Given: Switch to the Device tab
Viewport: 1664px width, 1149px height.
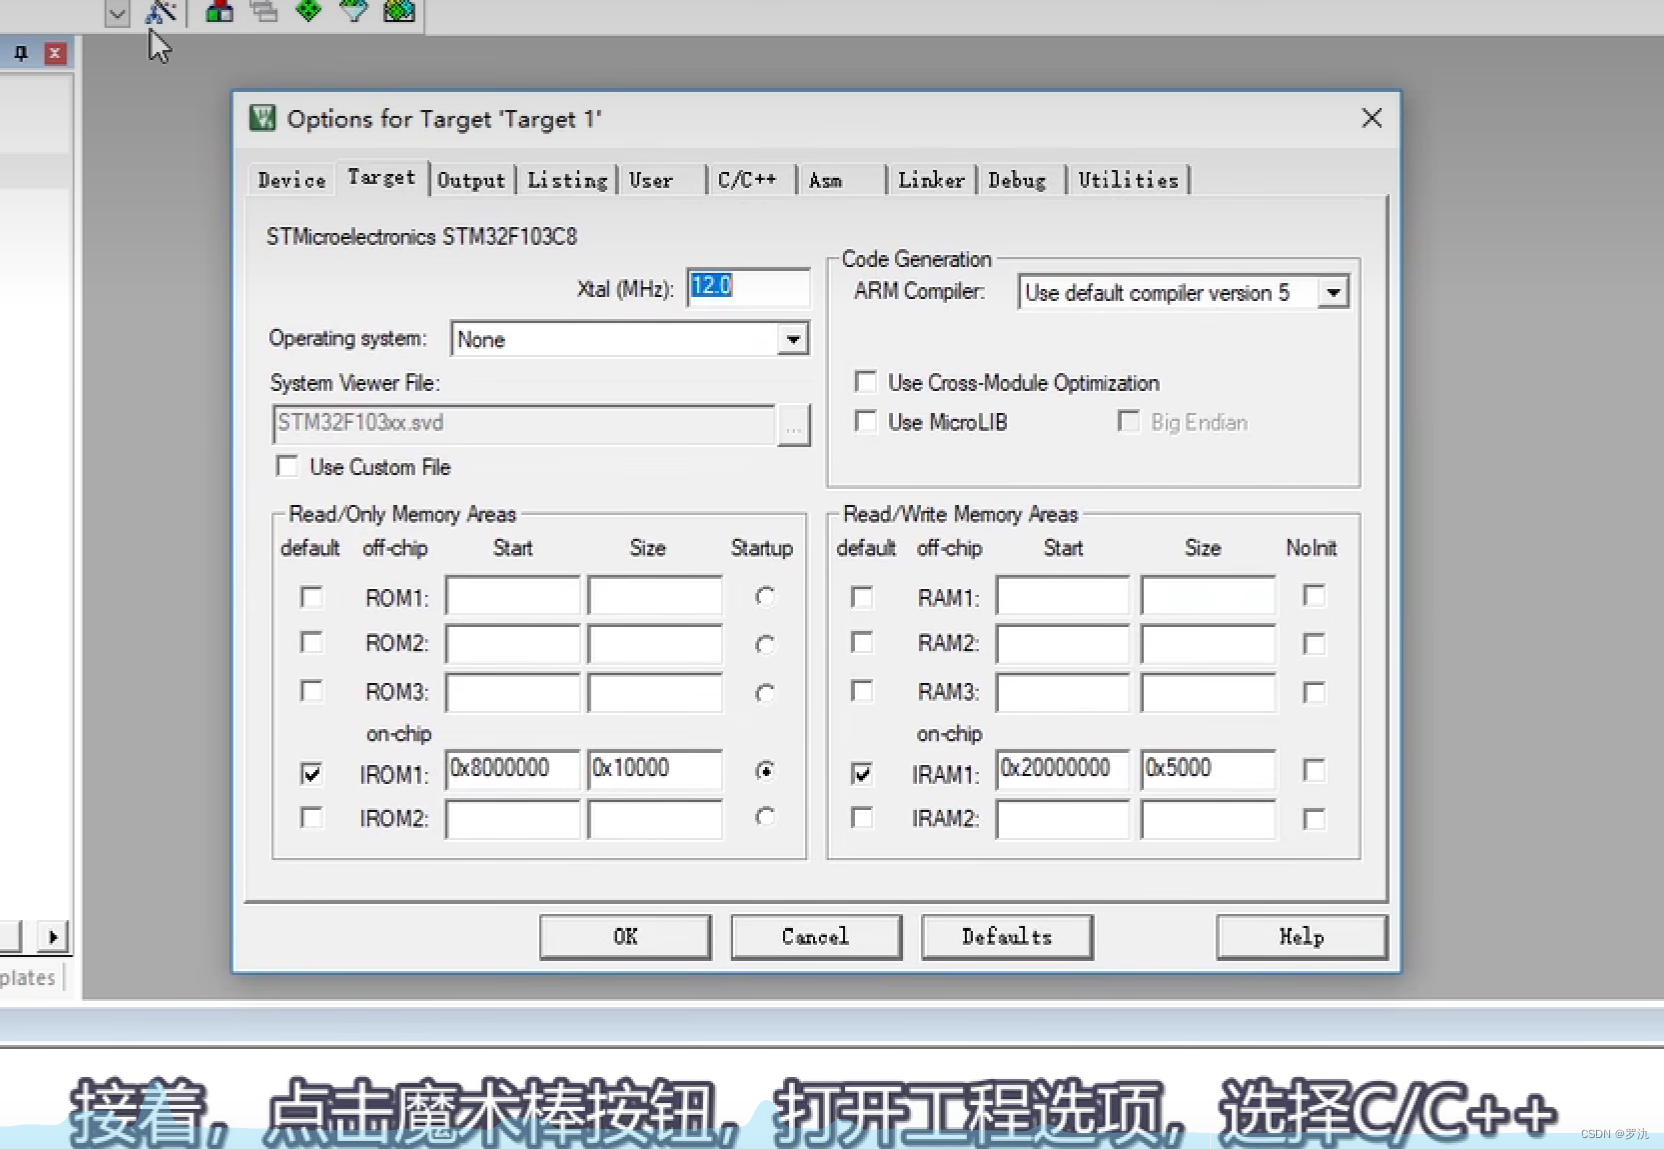Looking at the screenshot, I should [x=291, y=180].
